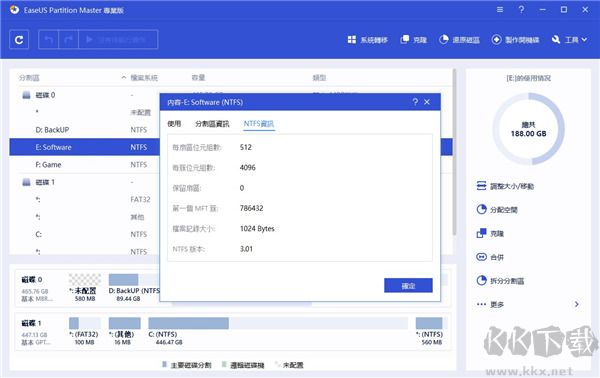Click the value 4096 in dialog

pos(248,167)
